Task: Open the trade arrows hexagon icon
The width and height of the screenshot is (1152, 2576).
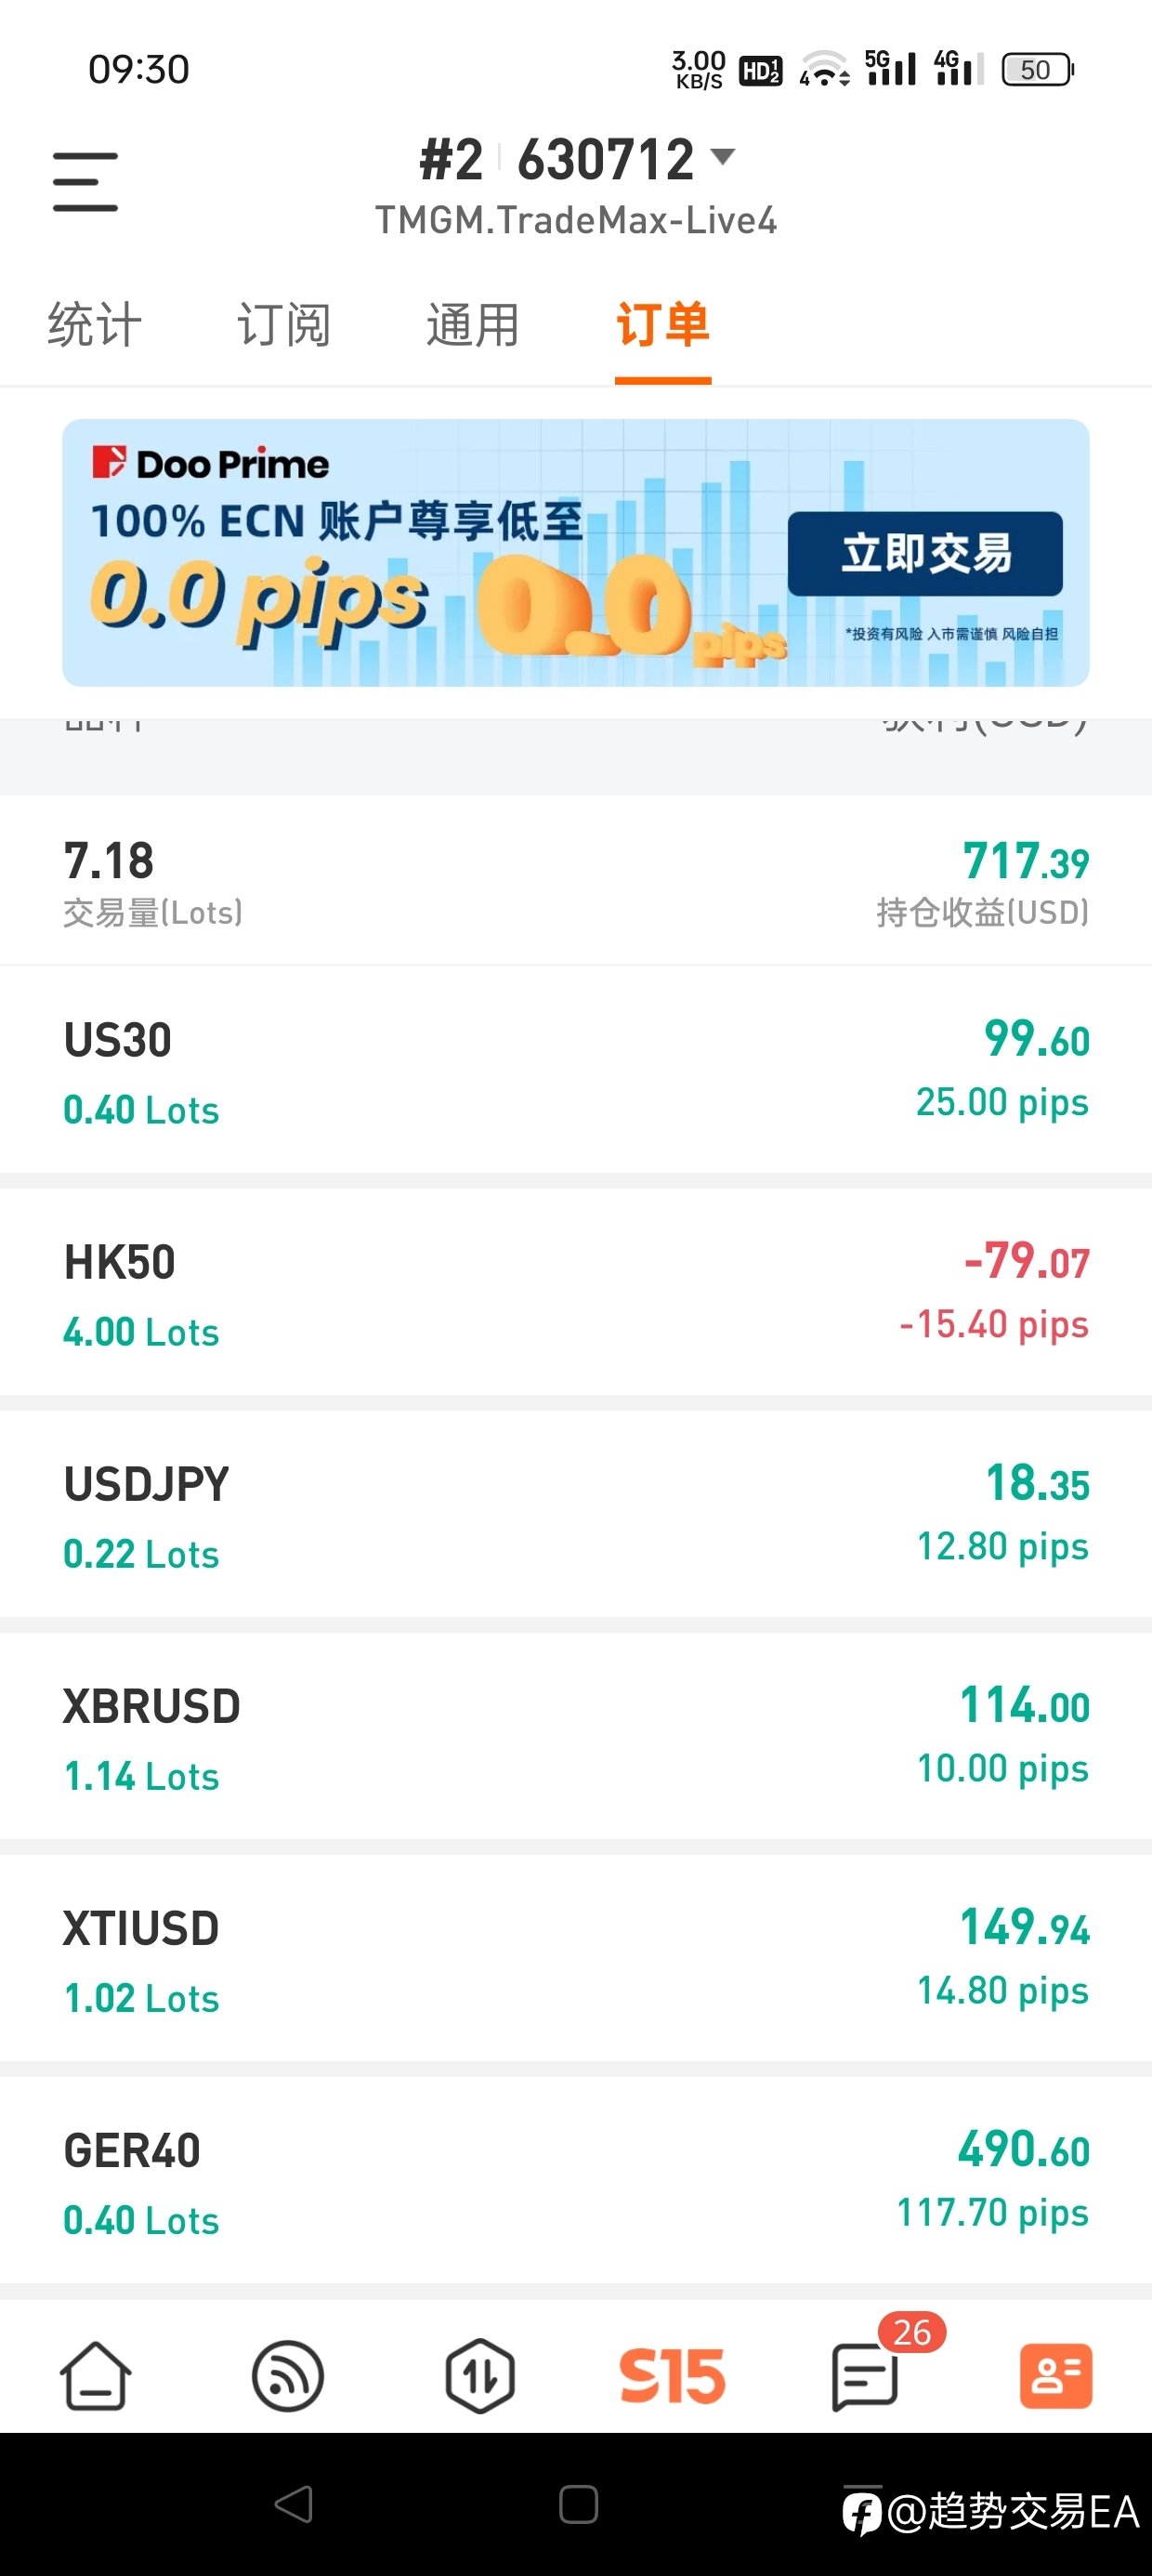Action: 480,2376
